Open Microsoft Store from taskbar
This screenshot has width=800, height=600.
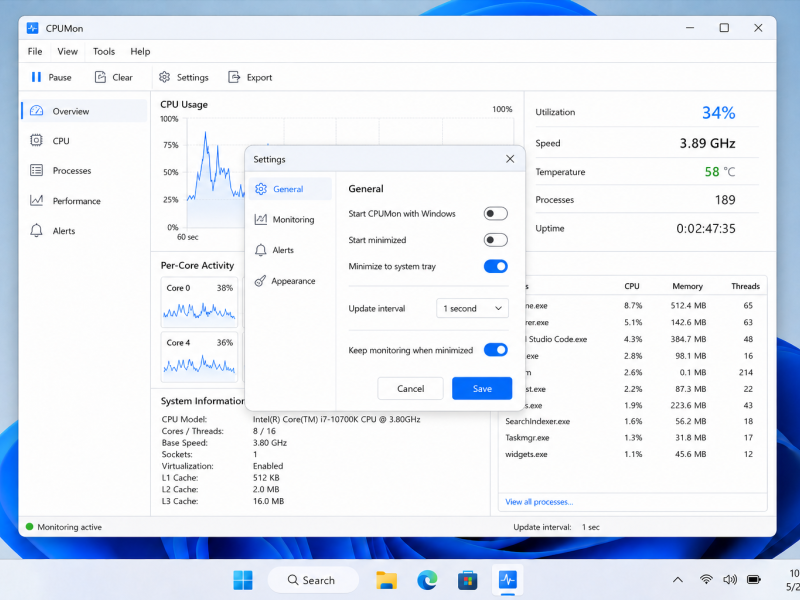point(467,580)
